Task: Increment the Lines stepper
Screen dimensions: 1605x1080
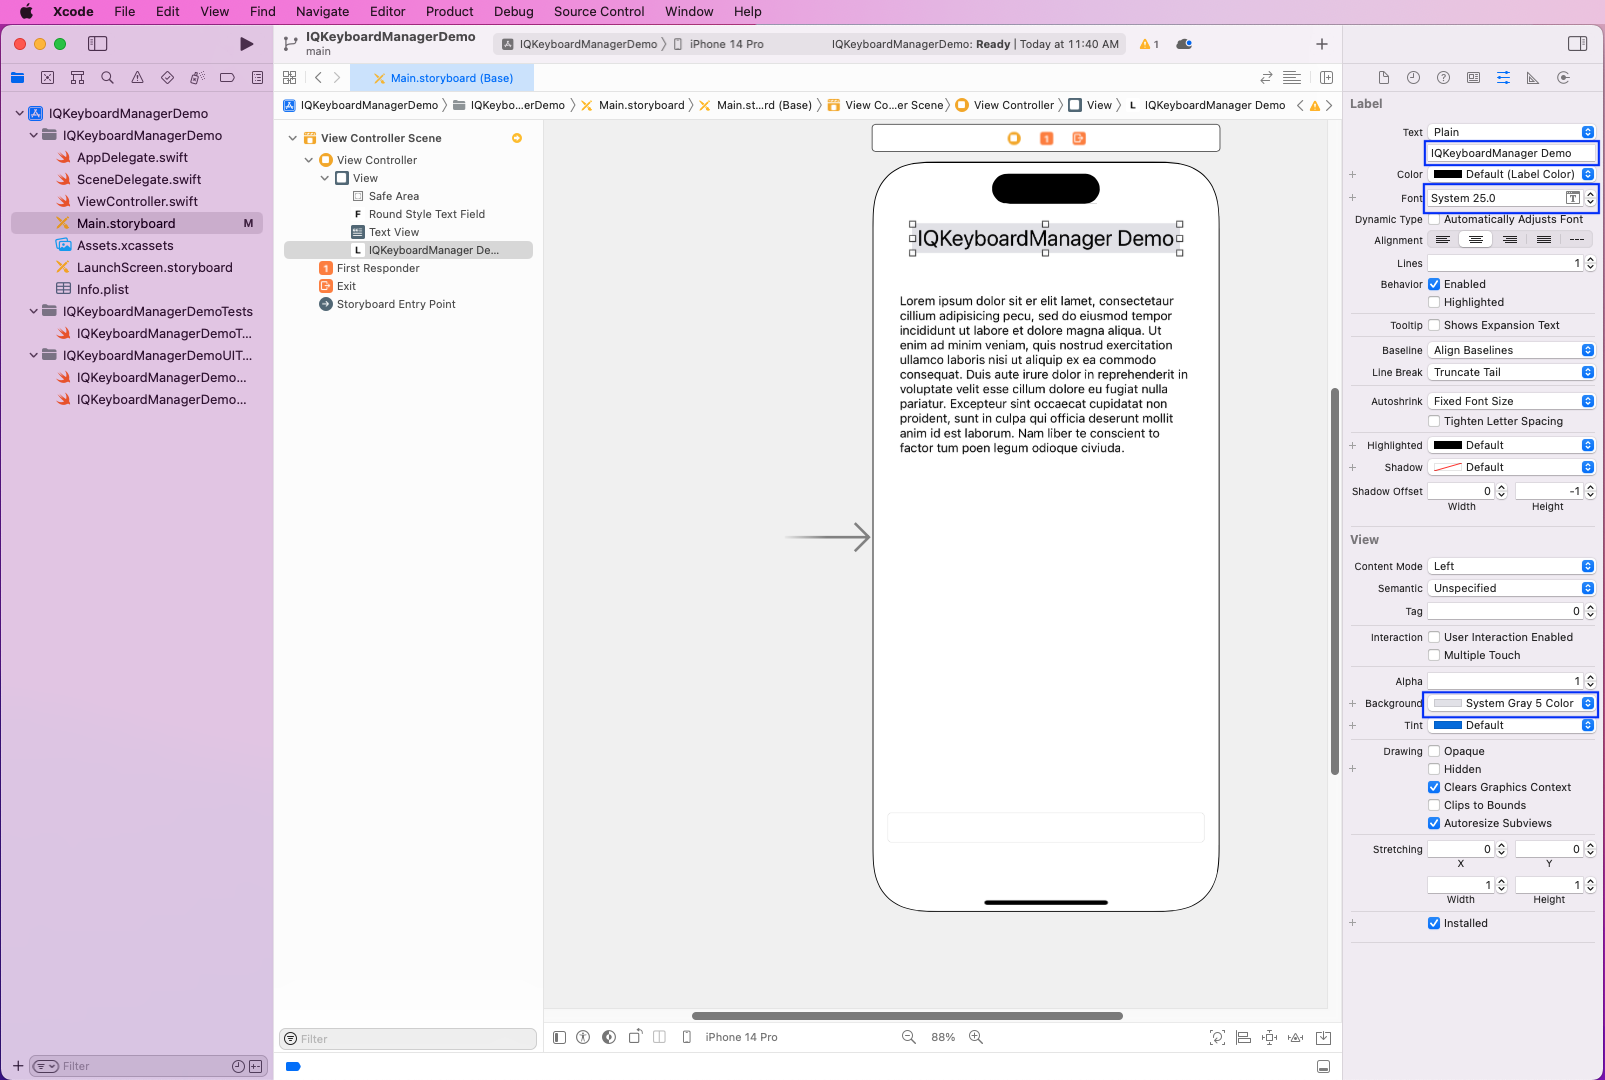Action: [x=1590, y=260]
